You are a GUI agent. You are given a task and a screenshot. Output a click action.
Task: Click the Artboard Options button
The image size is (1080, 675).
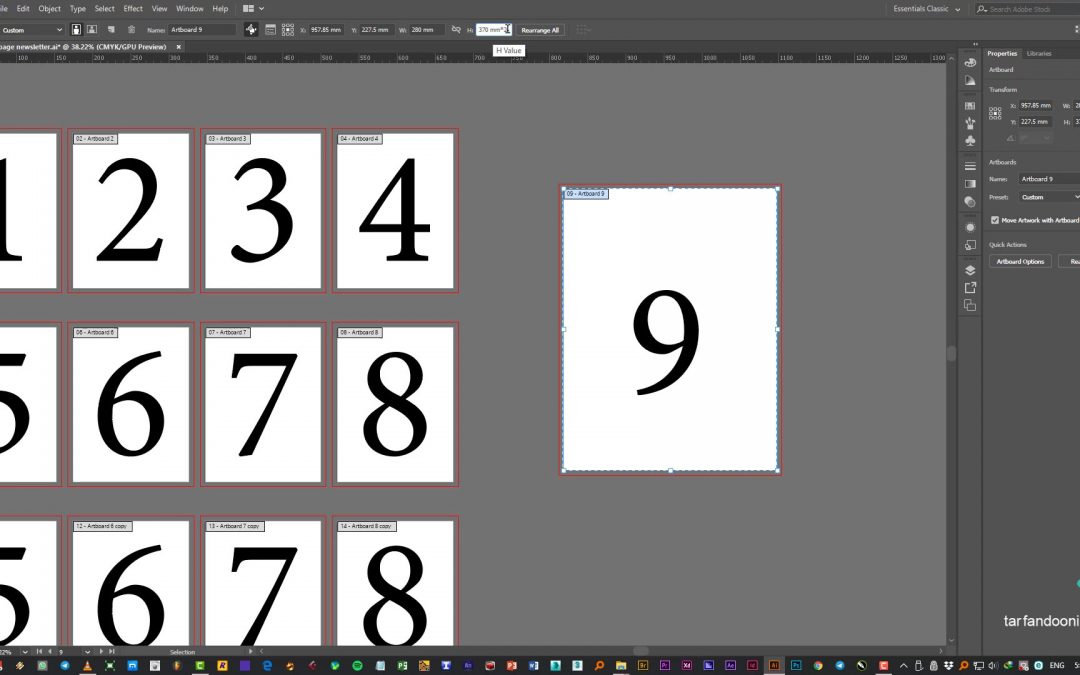point(1020,261)
